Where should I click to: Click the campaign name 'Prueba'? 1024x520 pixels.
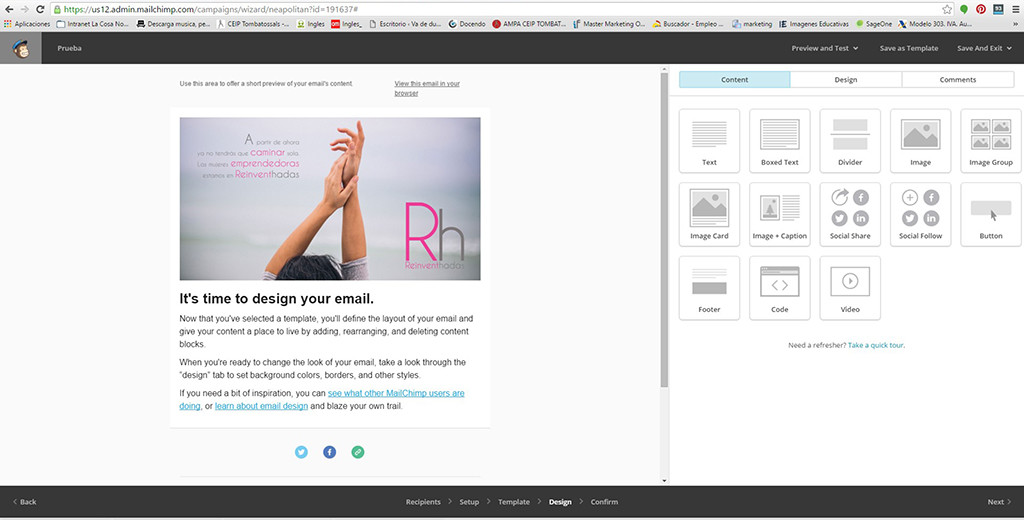point(69,48)
